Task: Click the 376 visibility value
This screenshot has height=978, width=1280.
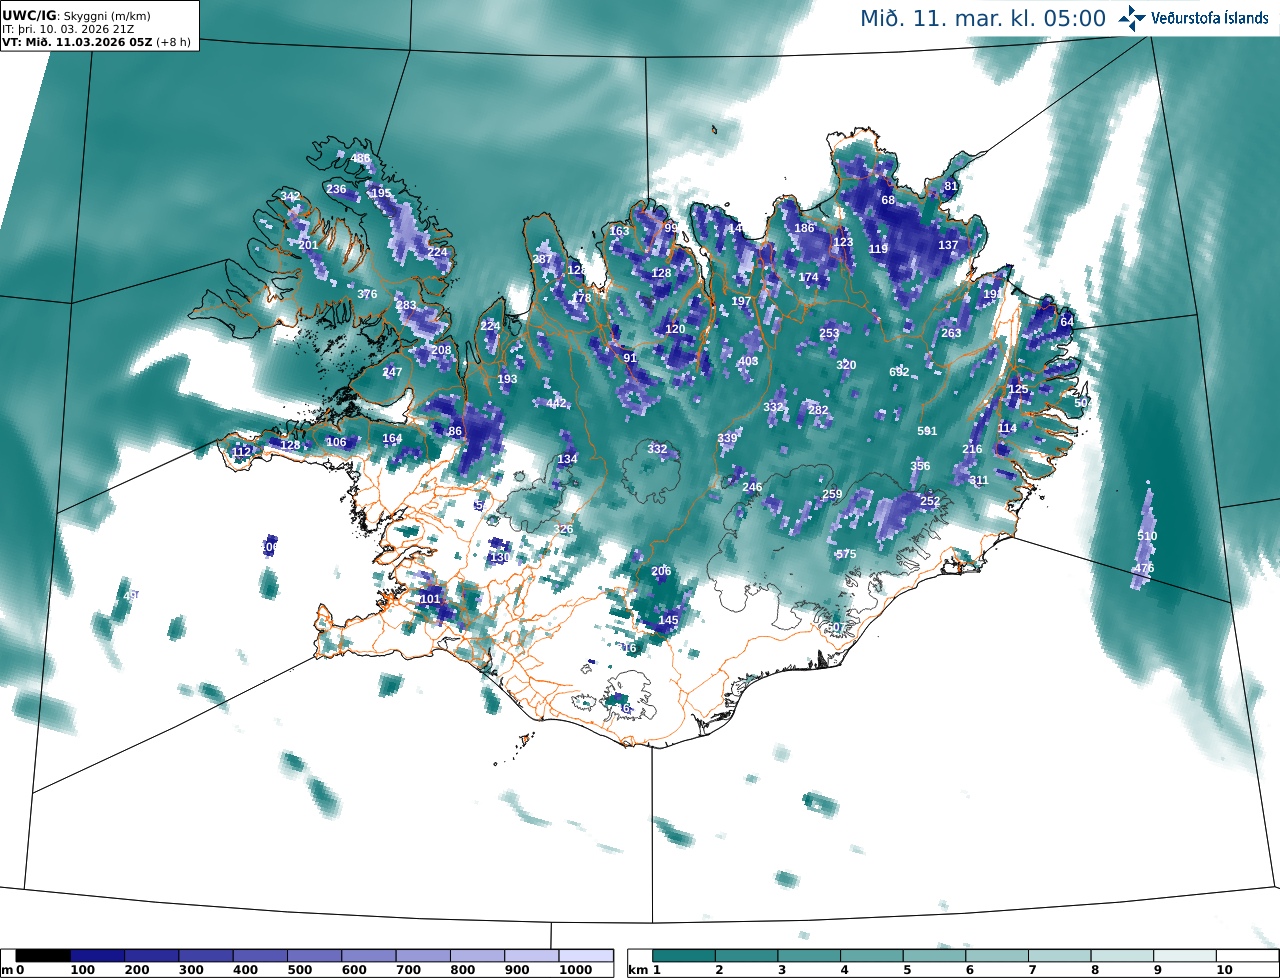Action: 367,294
